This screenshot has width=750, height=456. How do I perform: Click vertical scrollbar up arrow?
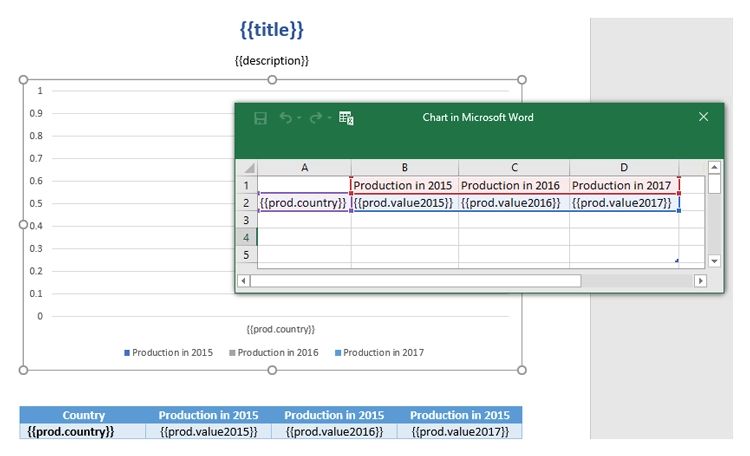(714, 167)
